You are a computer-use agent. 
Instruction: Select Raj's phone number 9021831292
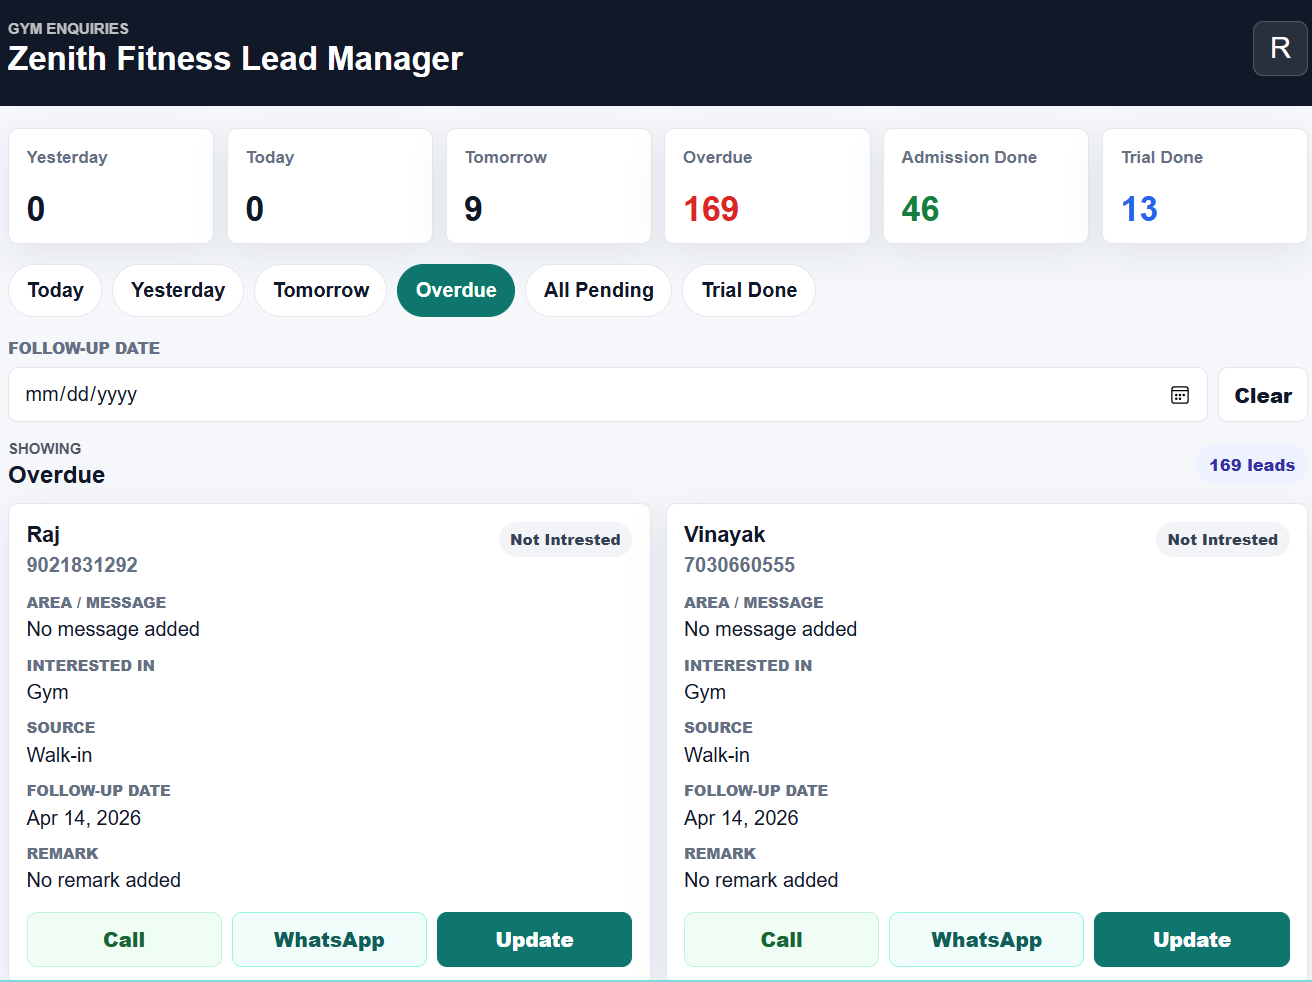pyautogui.click(x=82, y=565)
